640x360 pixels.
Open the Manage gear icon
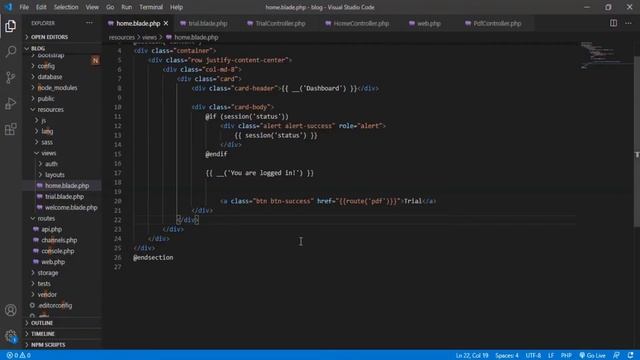11,336
